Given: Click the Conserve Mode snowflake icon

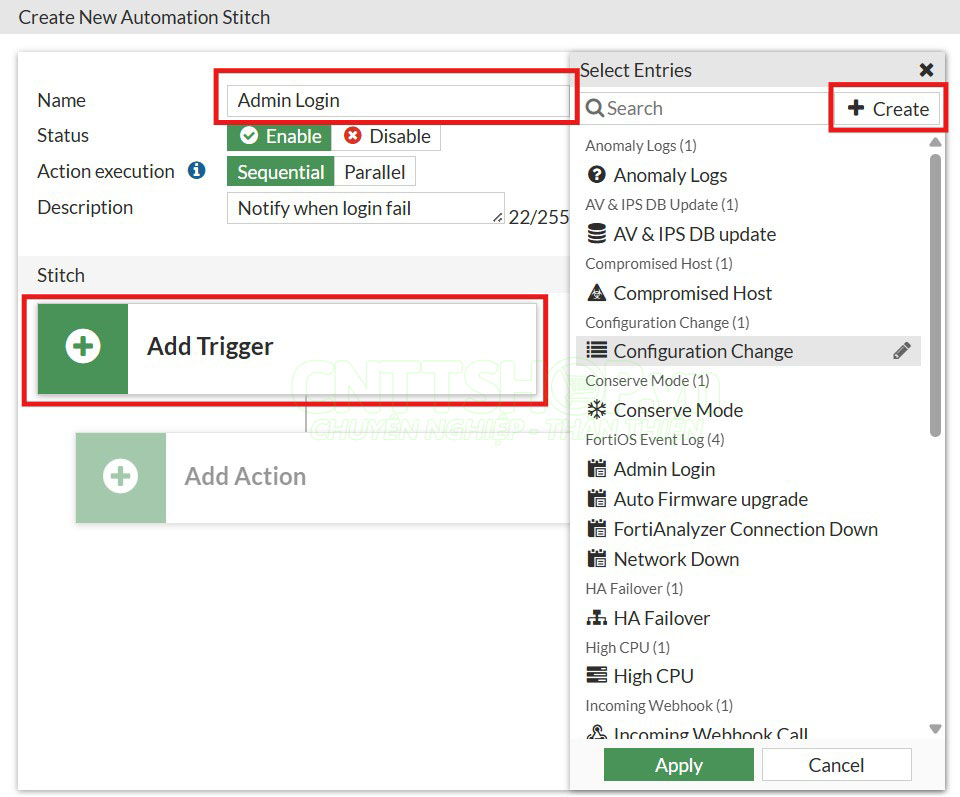Looking at the screenshot, I should click(597, 410).
